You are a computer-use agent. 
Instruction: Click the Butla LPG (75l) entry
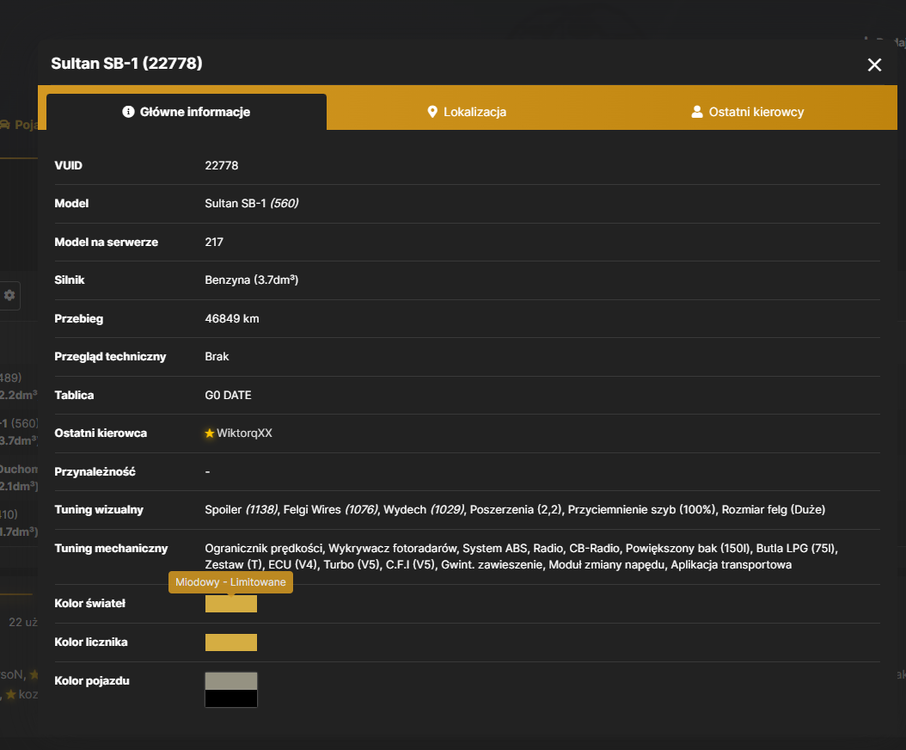pyautogui.click(x=796, y=548)
